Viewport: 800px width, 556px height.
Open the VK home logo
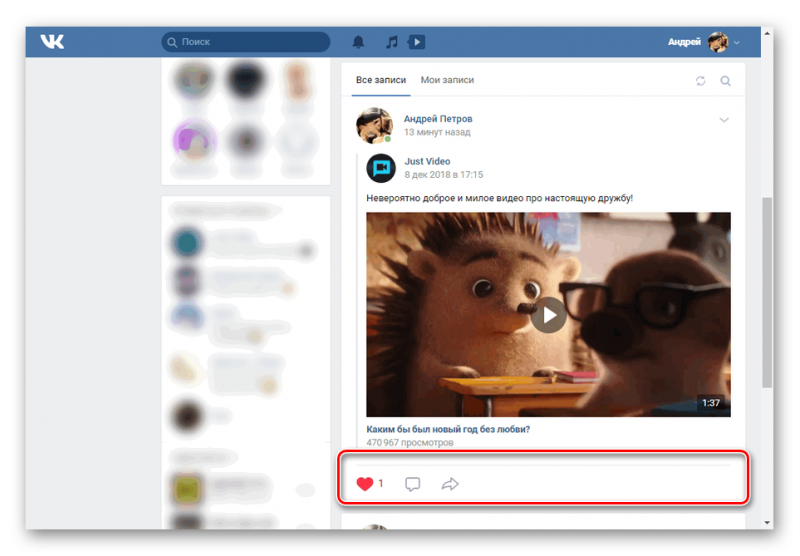(53, 41)
